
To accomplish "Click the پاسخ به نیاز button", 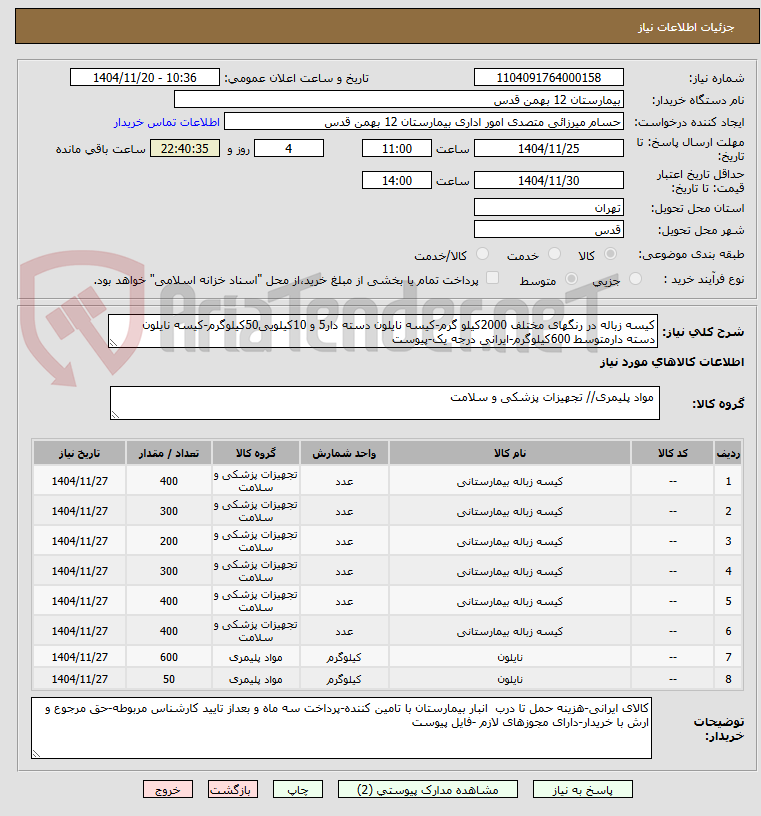I will tap(582, 789).
